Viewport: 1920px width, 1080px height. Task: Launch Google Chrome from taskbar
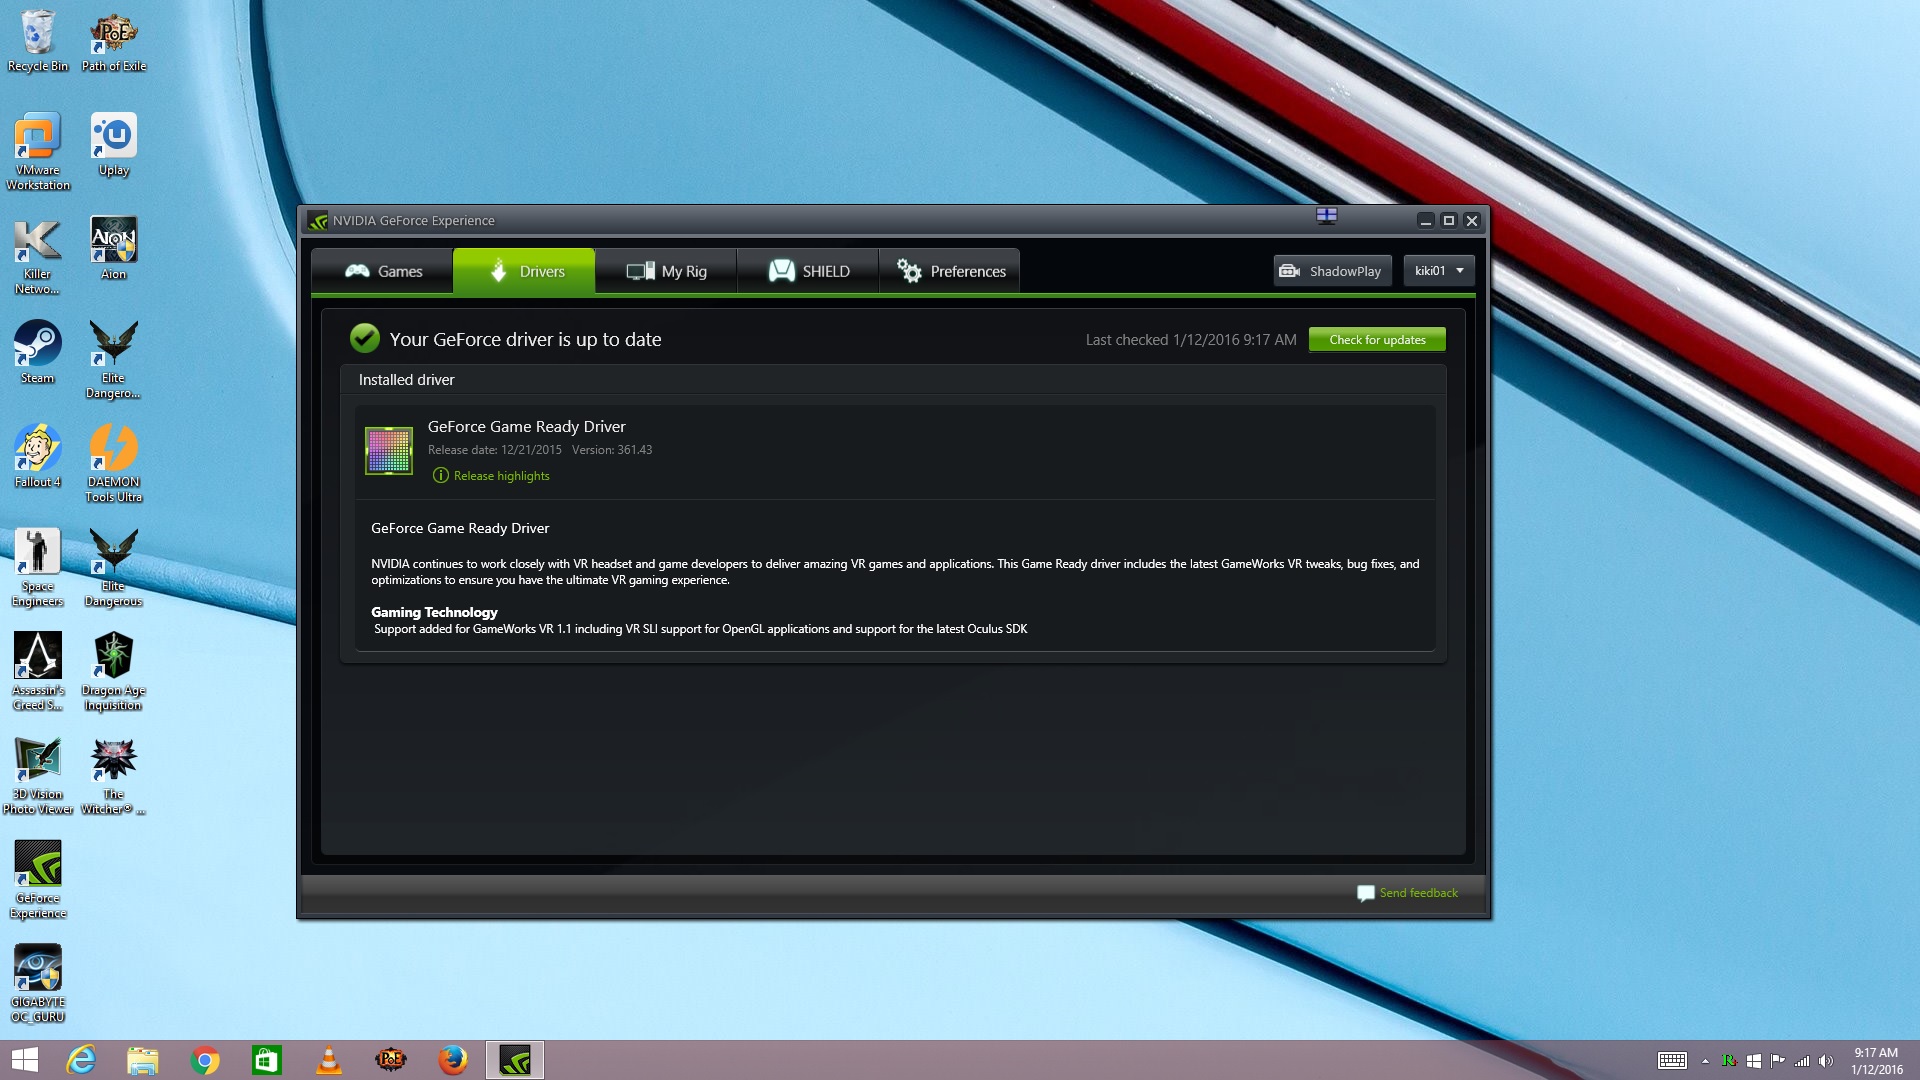point(205,1060)
